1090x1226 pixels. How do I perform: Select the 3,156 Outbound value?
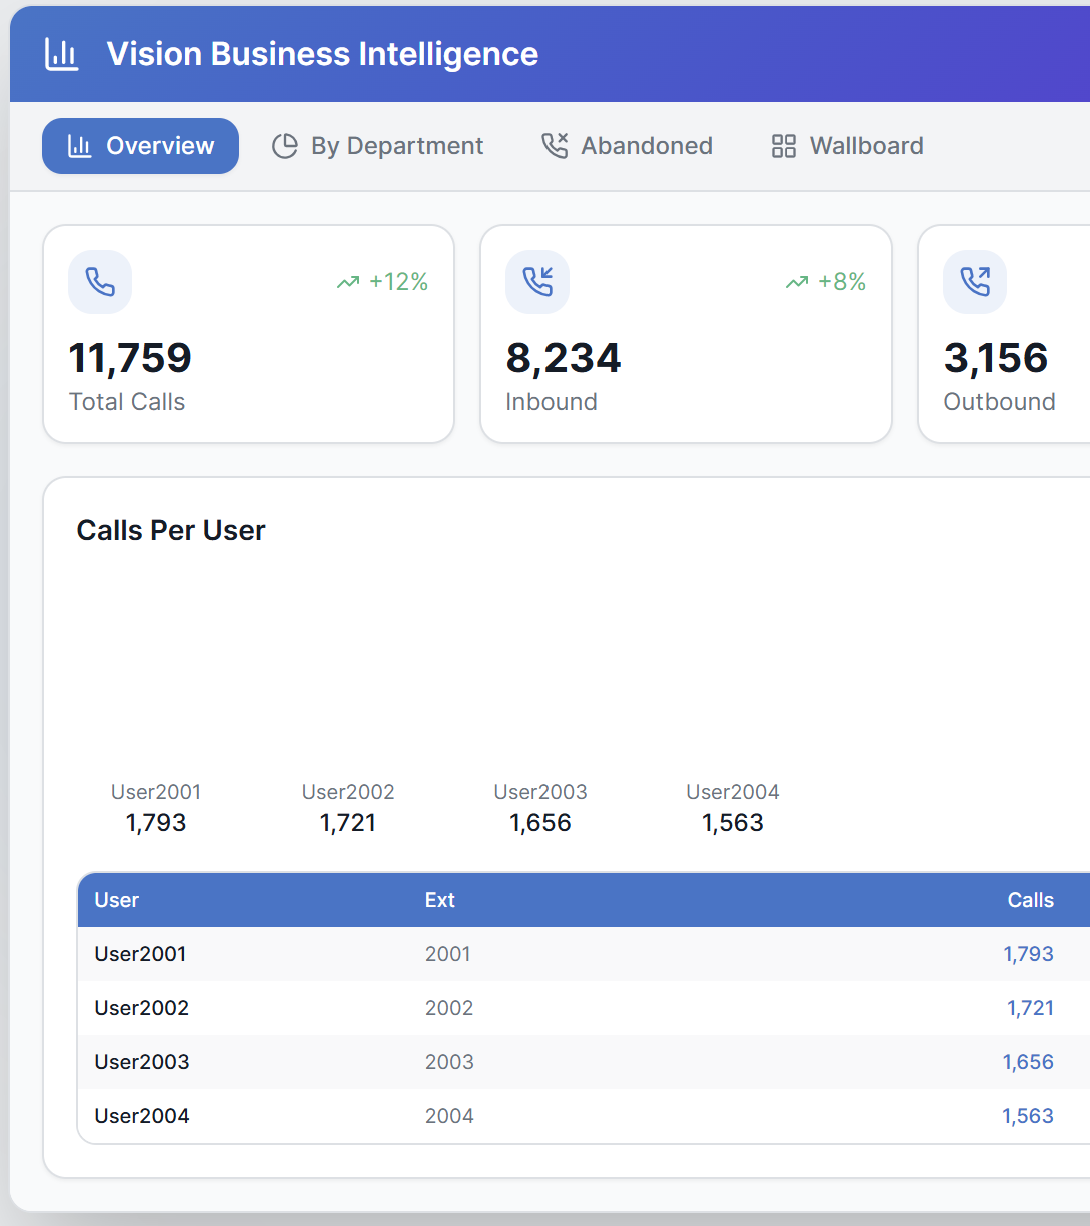tap(996, 358)
